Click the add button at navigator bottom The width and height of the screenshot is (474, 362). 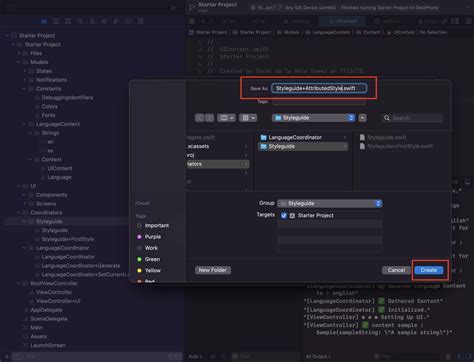coord(7,356)
